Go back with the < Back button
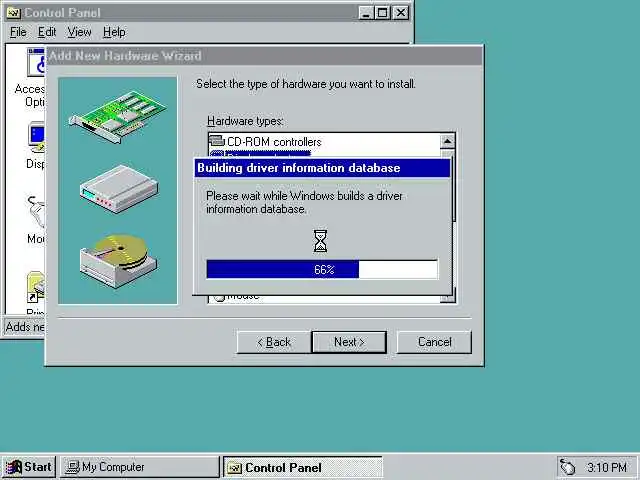 coord(273,342)
